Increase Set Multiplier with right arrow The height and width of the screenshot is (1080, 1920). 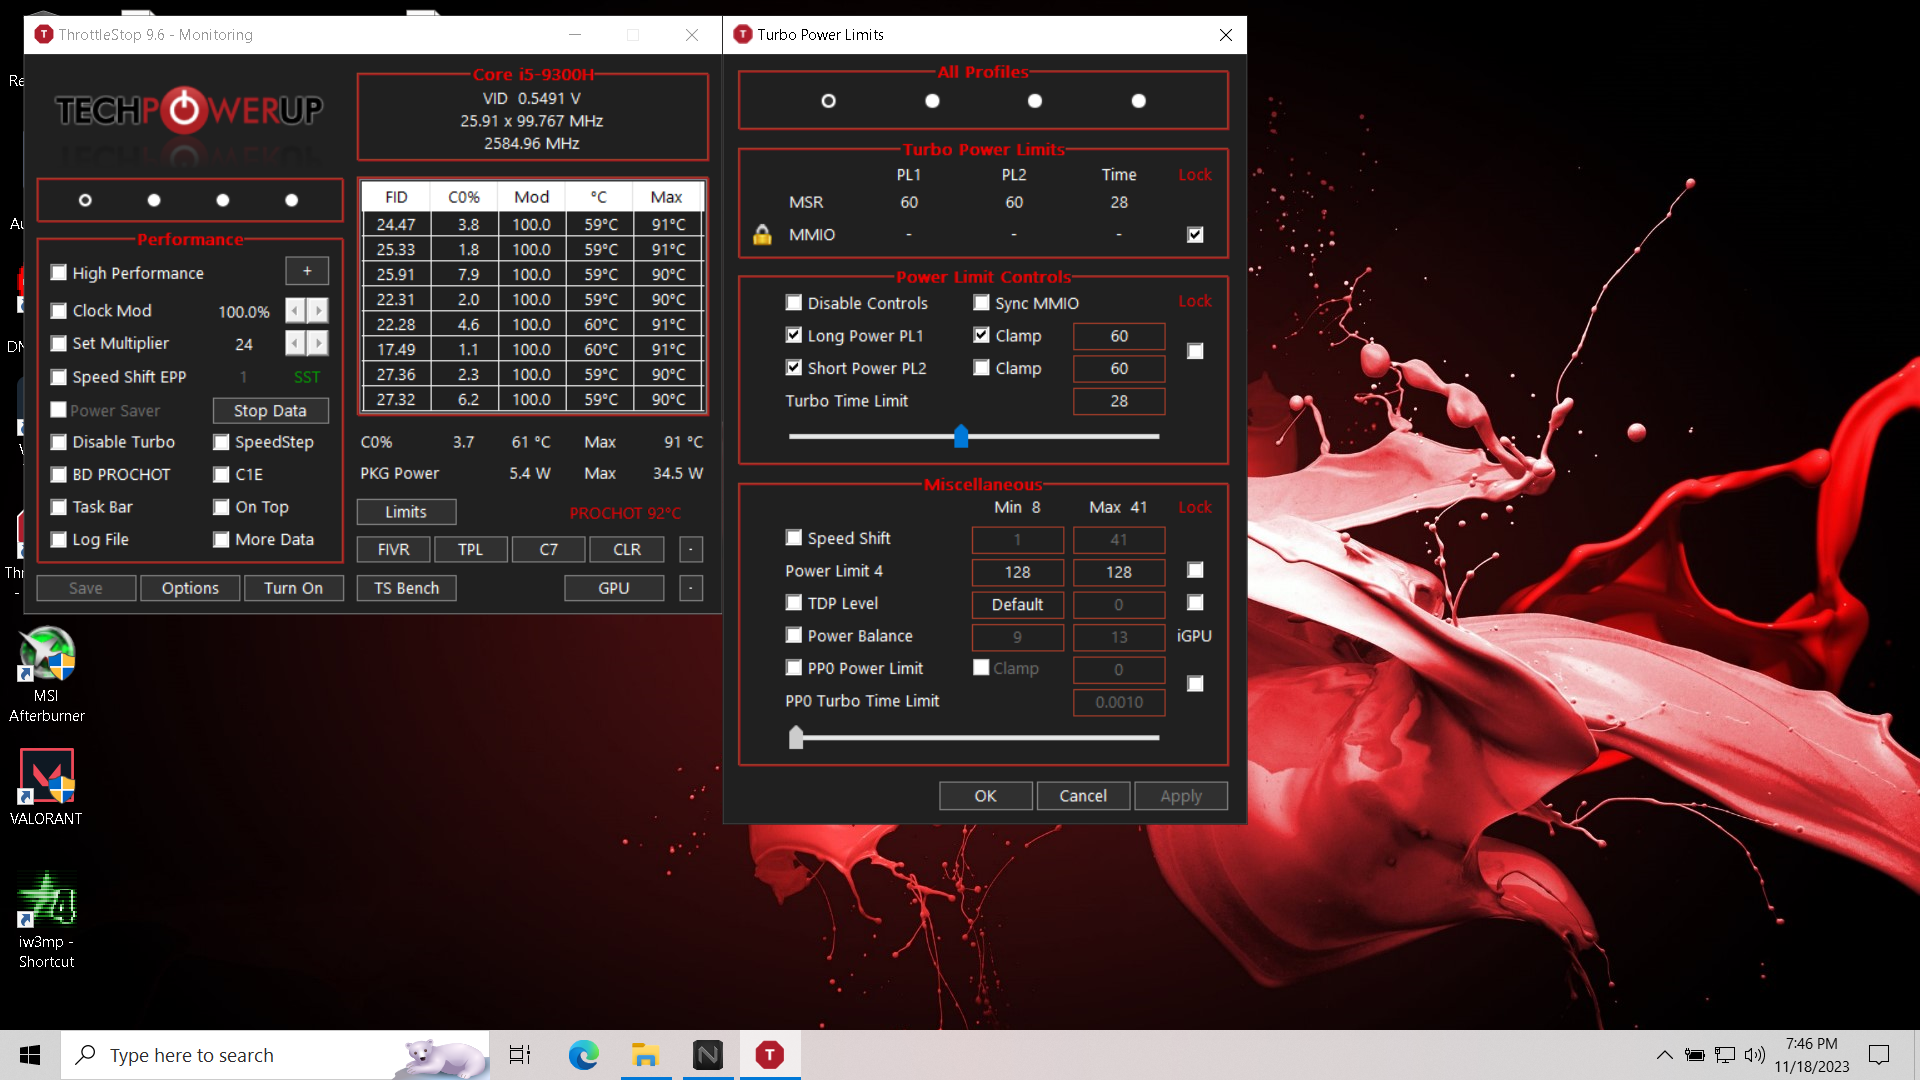(318, 344)
